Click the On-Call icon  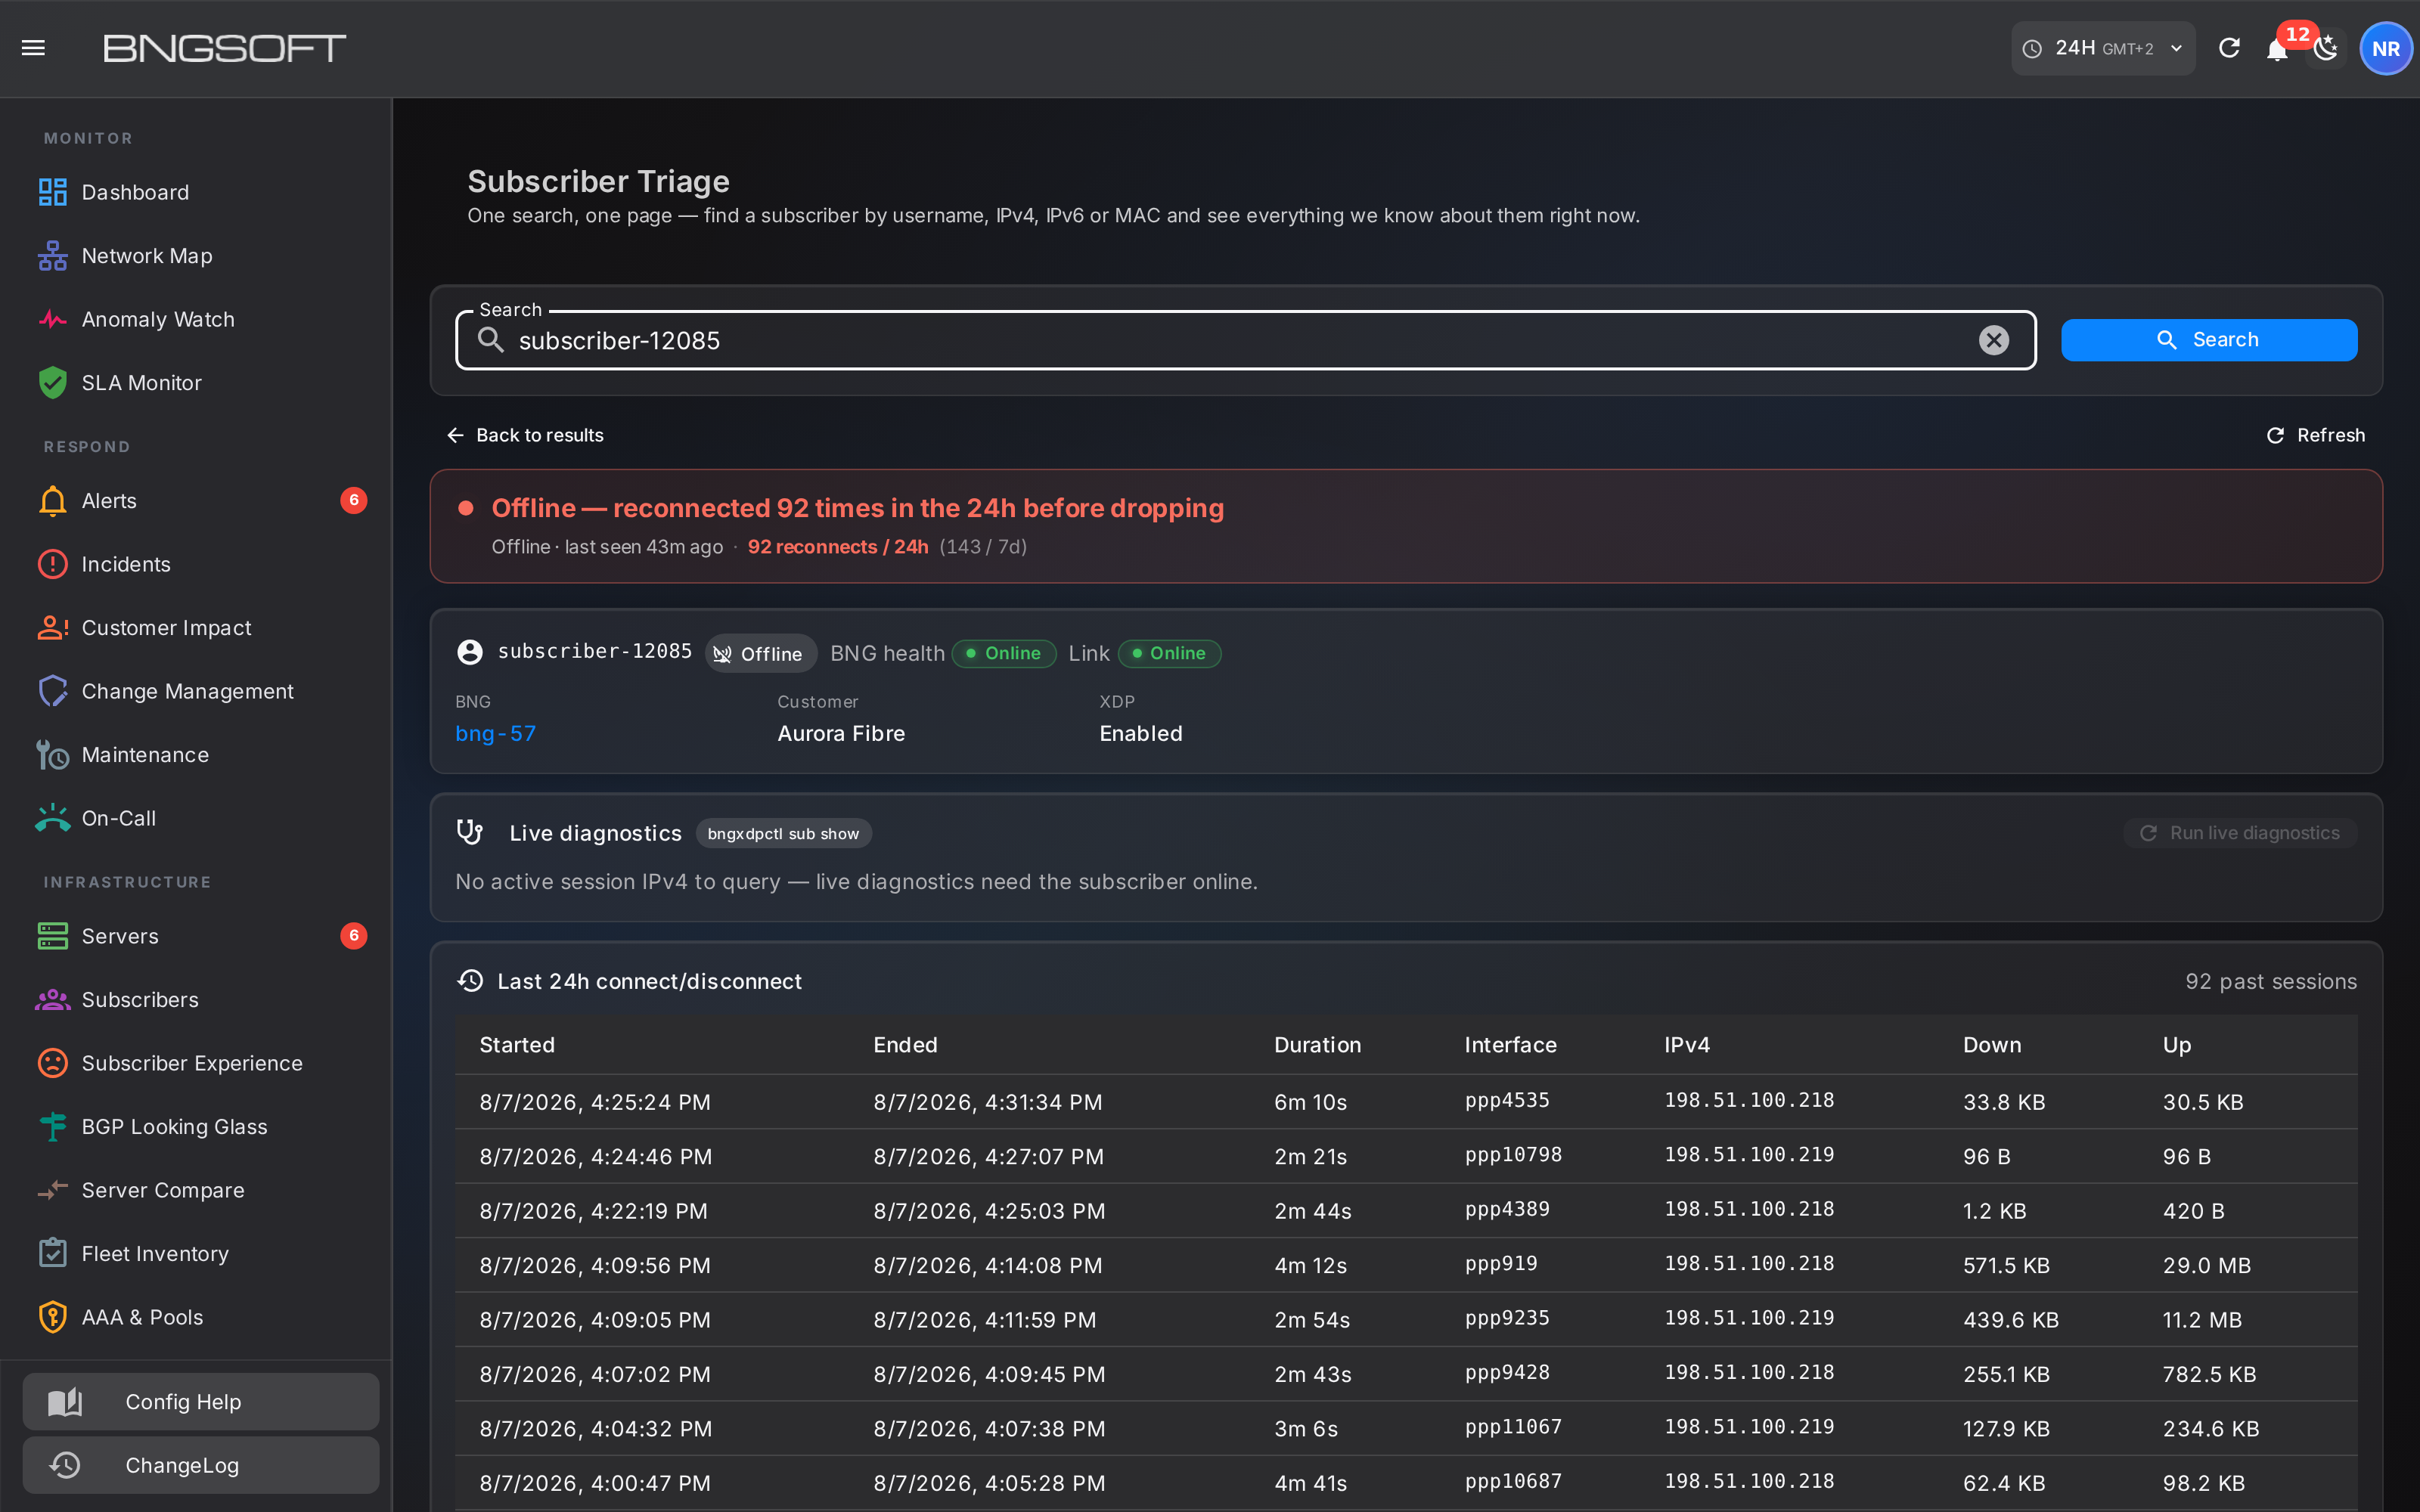tap(52, 818)
